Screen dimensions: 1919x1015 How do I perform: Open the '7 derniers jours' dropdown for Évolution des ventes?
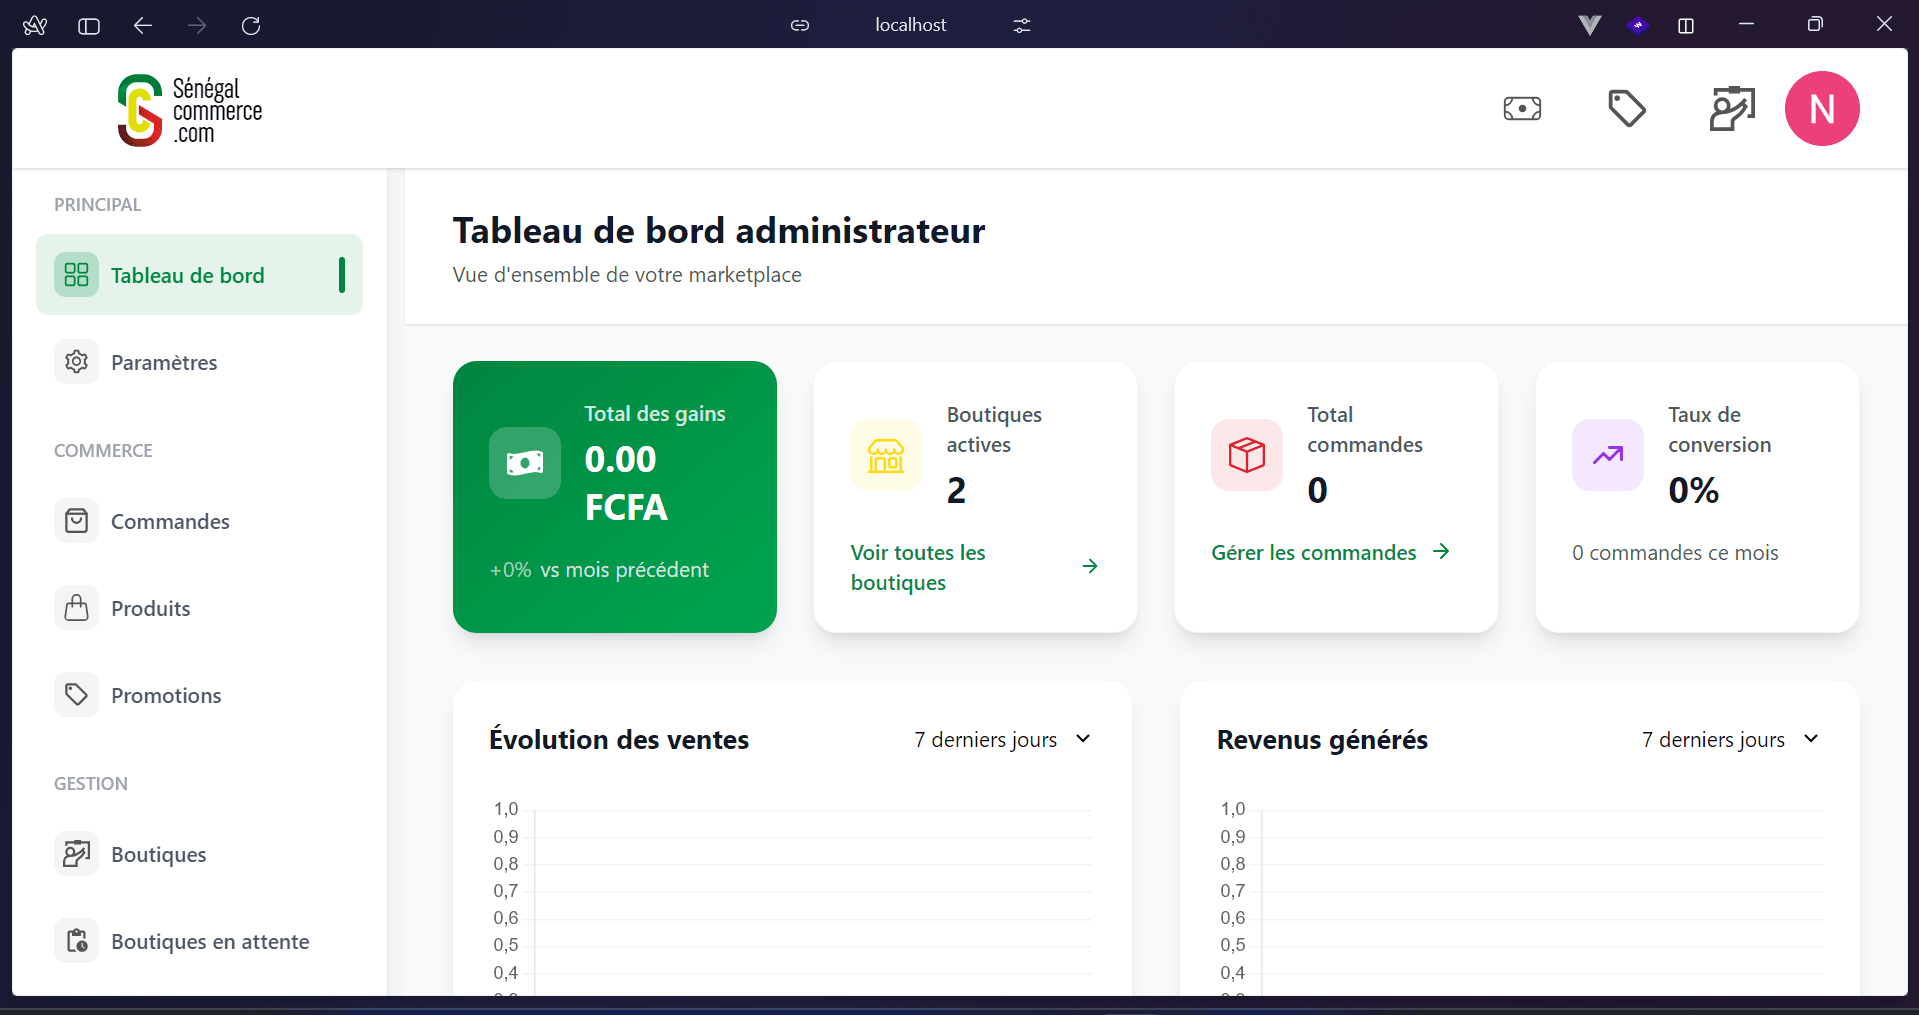[1001, 739]
